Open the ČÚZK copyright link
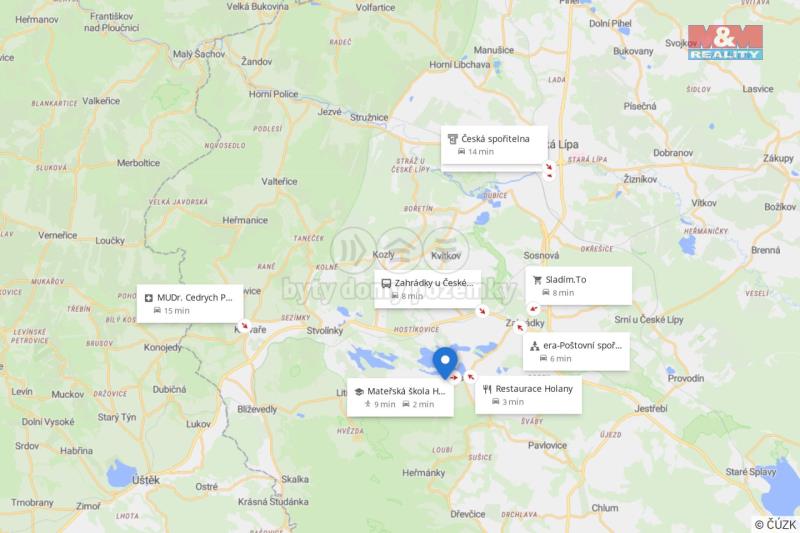The width and height of the screenshot is (800, 533). (x=775, y=524)
